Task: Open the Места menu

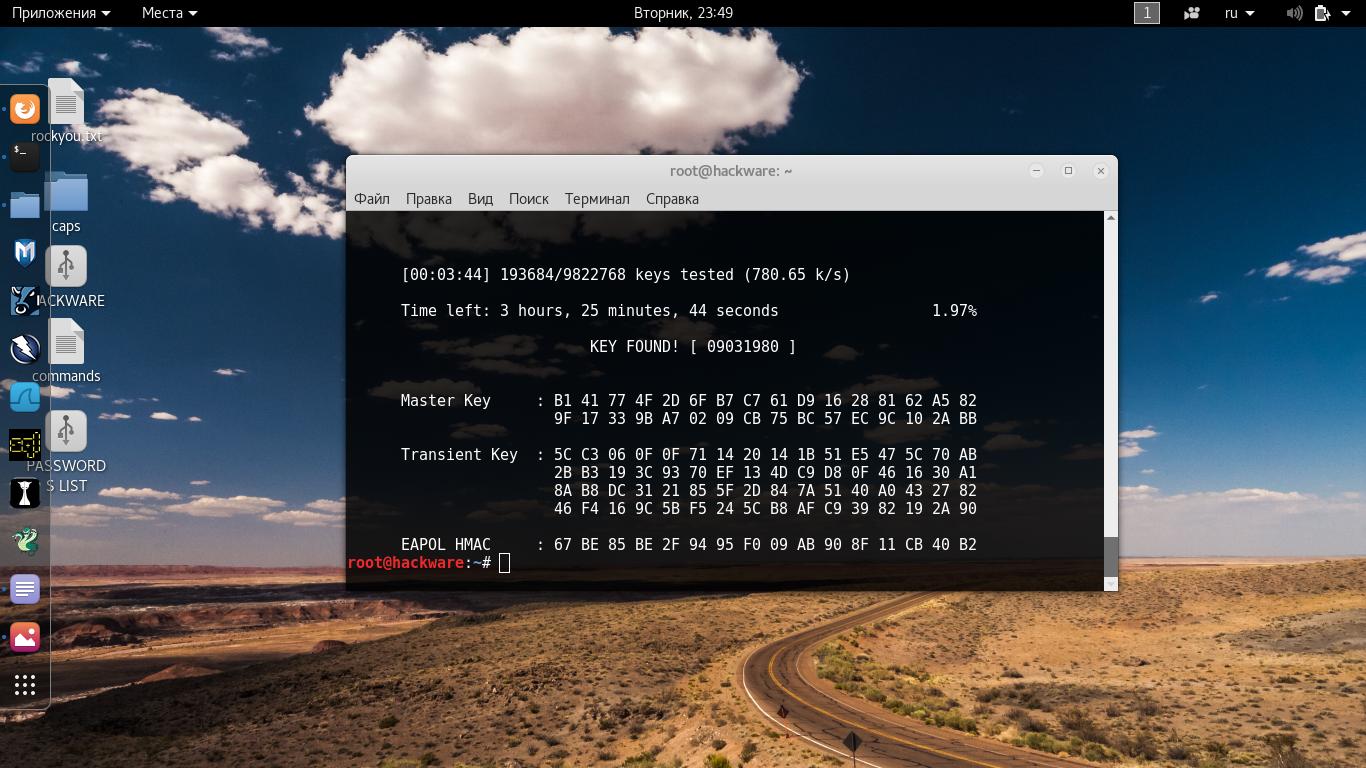Action: [169, 13]
